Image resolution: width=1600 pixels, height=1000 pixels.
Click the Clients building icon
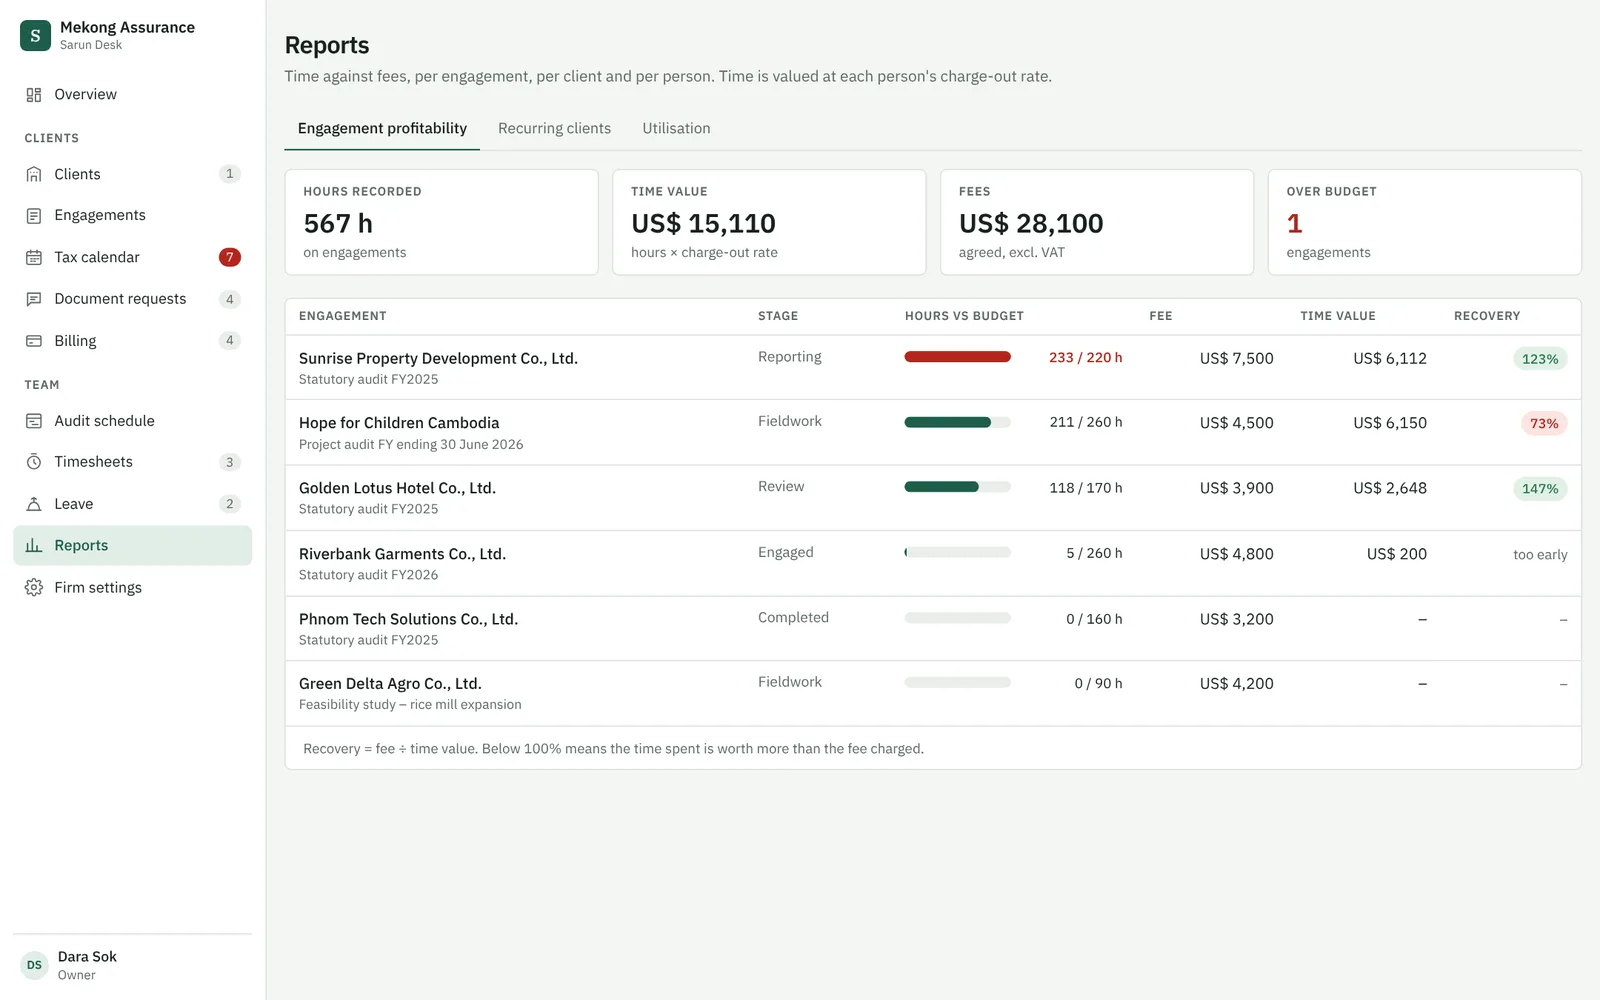click(34, 174)
